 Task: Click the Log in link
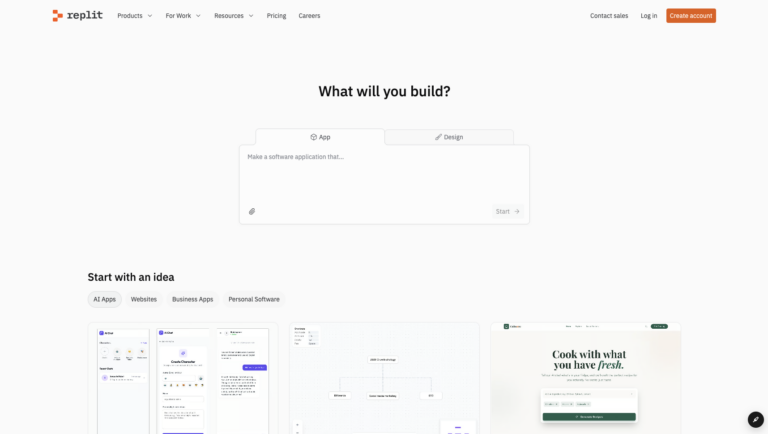[648, 16]
